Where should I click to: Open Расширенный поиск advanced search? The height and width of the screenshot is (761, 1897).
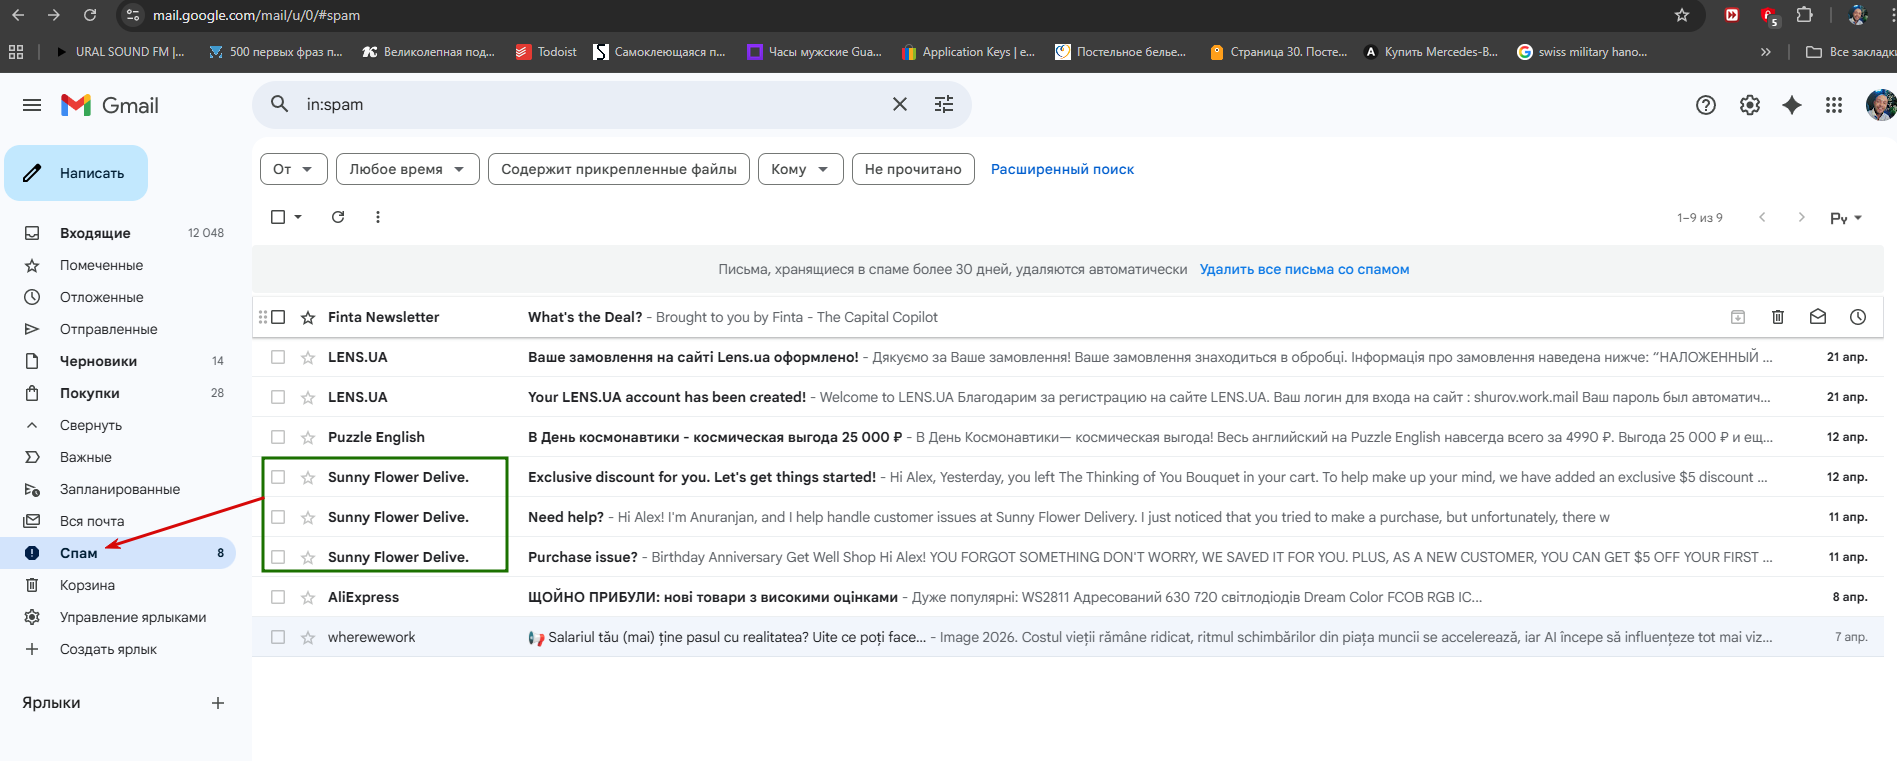(x=1062, y=169)
